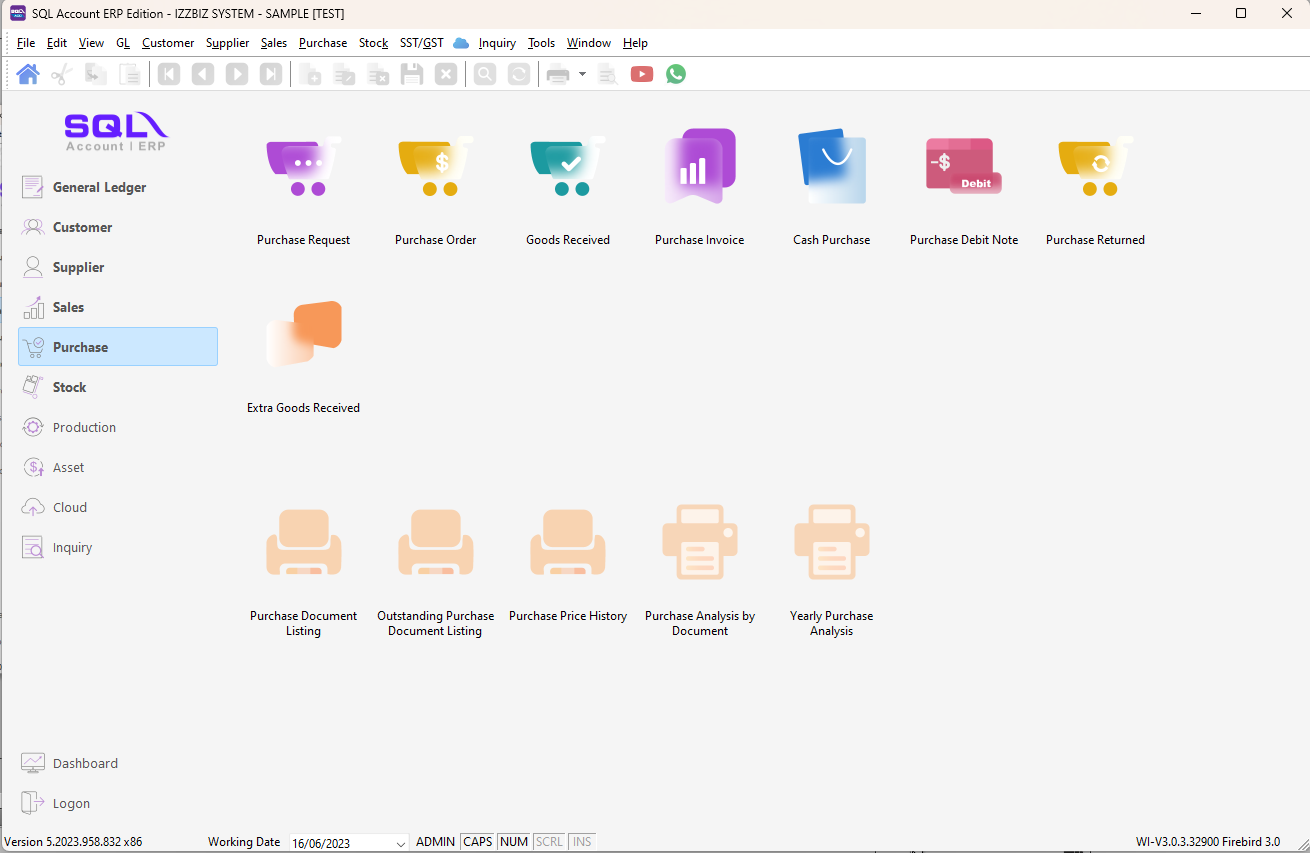Open the Window menu

coord(589,43)
